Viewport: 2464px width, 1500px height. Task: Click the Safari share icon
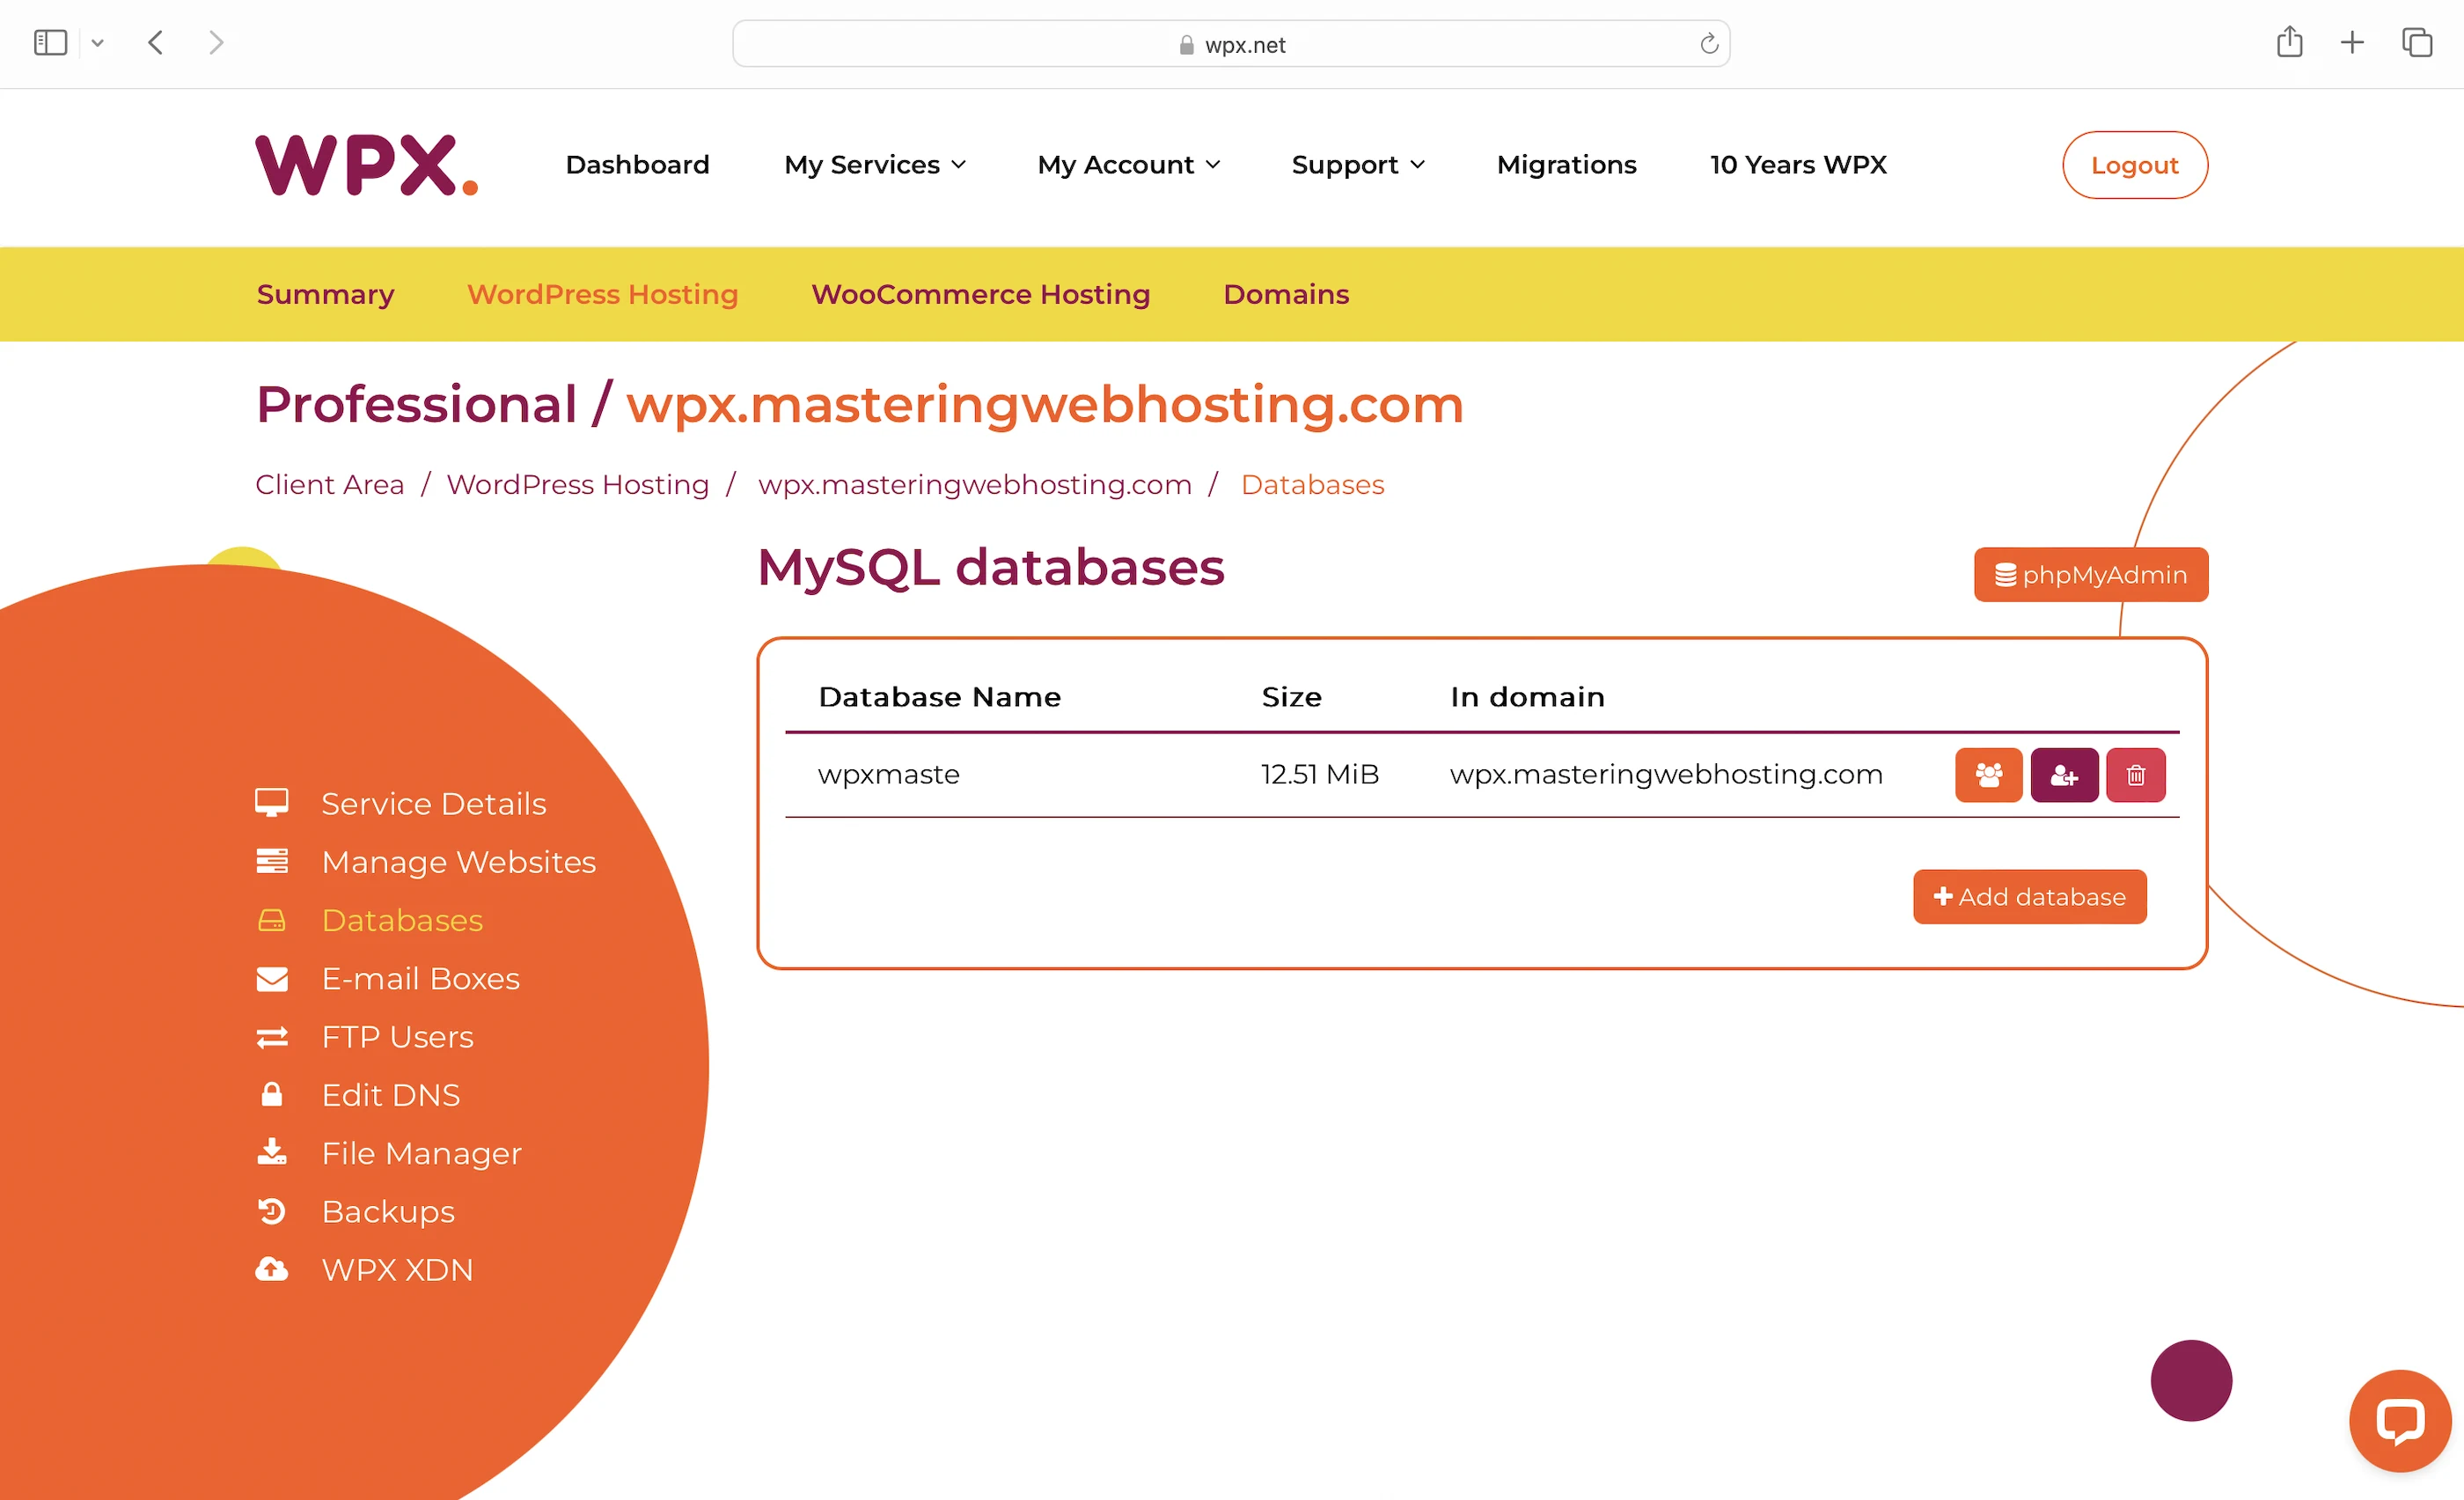click(2289, 43)
